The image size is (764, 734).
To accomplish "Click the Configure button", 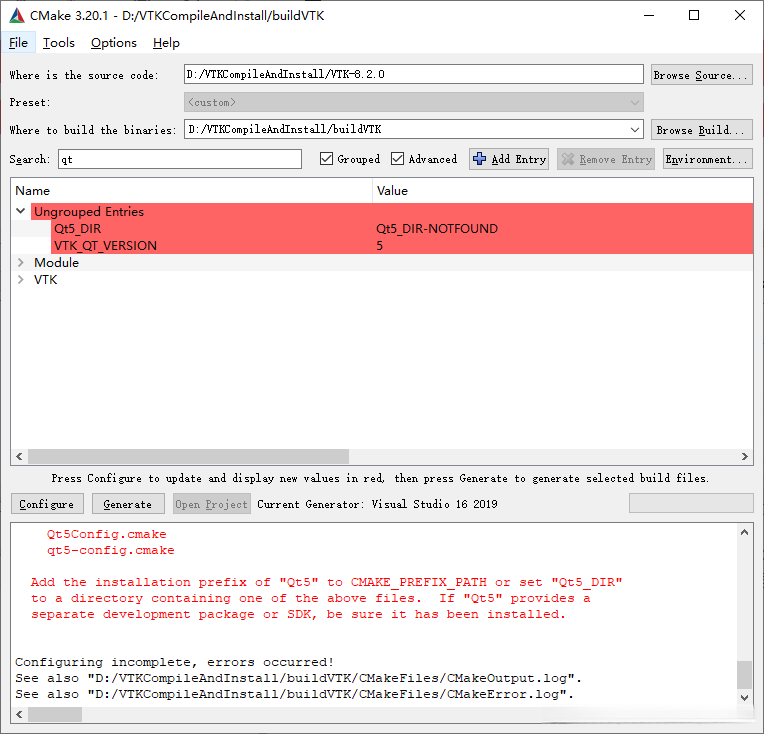I will tap(47, 504).
